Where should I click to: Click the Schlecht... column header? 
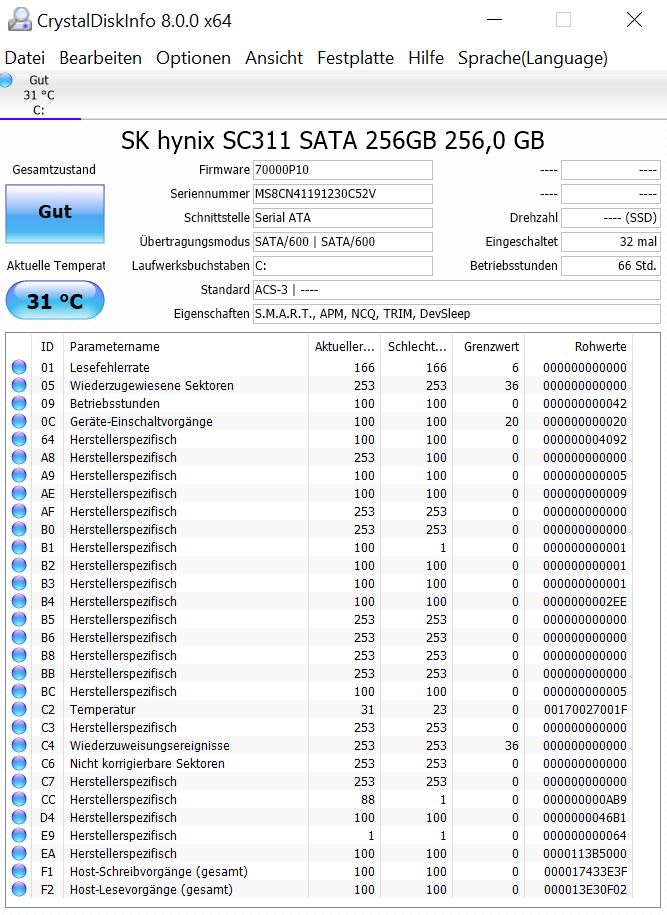[x=417, y=347]
